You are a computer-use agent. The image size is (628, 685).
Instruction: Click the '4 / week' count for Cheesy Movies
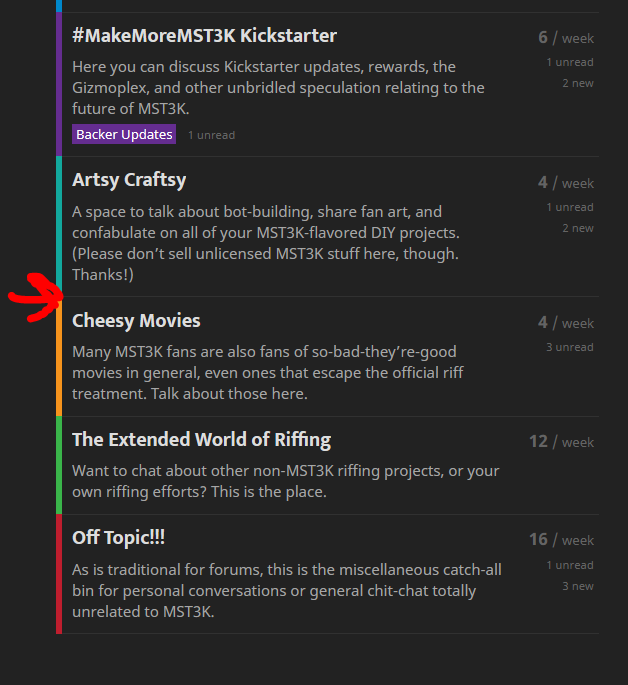(566, 323)
